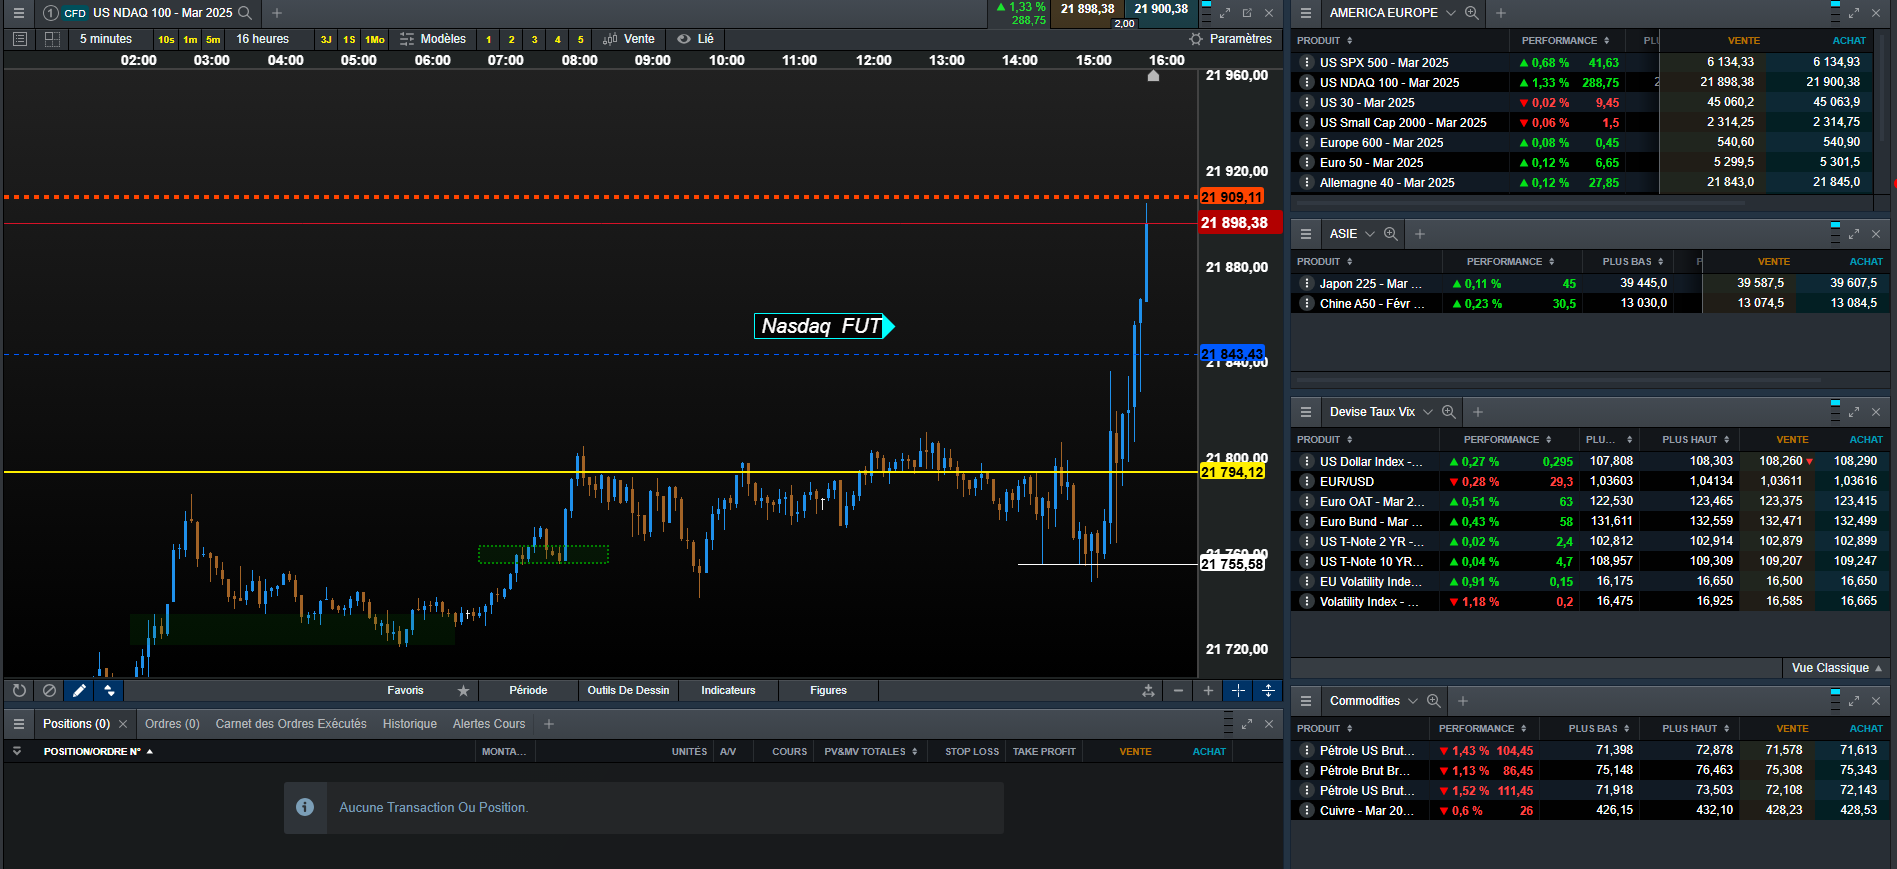
Task: Select the US SPX 500 - Mar 2025 row
Action: 1383,62
